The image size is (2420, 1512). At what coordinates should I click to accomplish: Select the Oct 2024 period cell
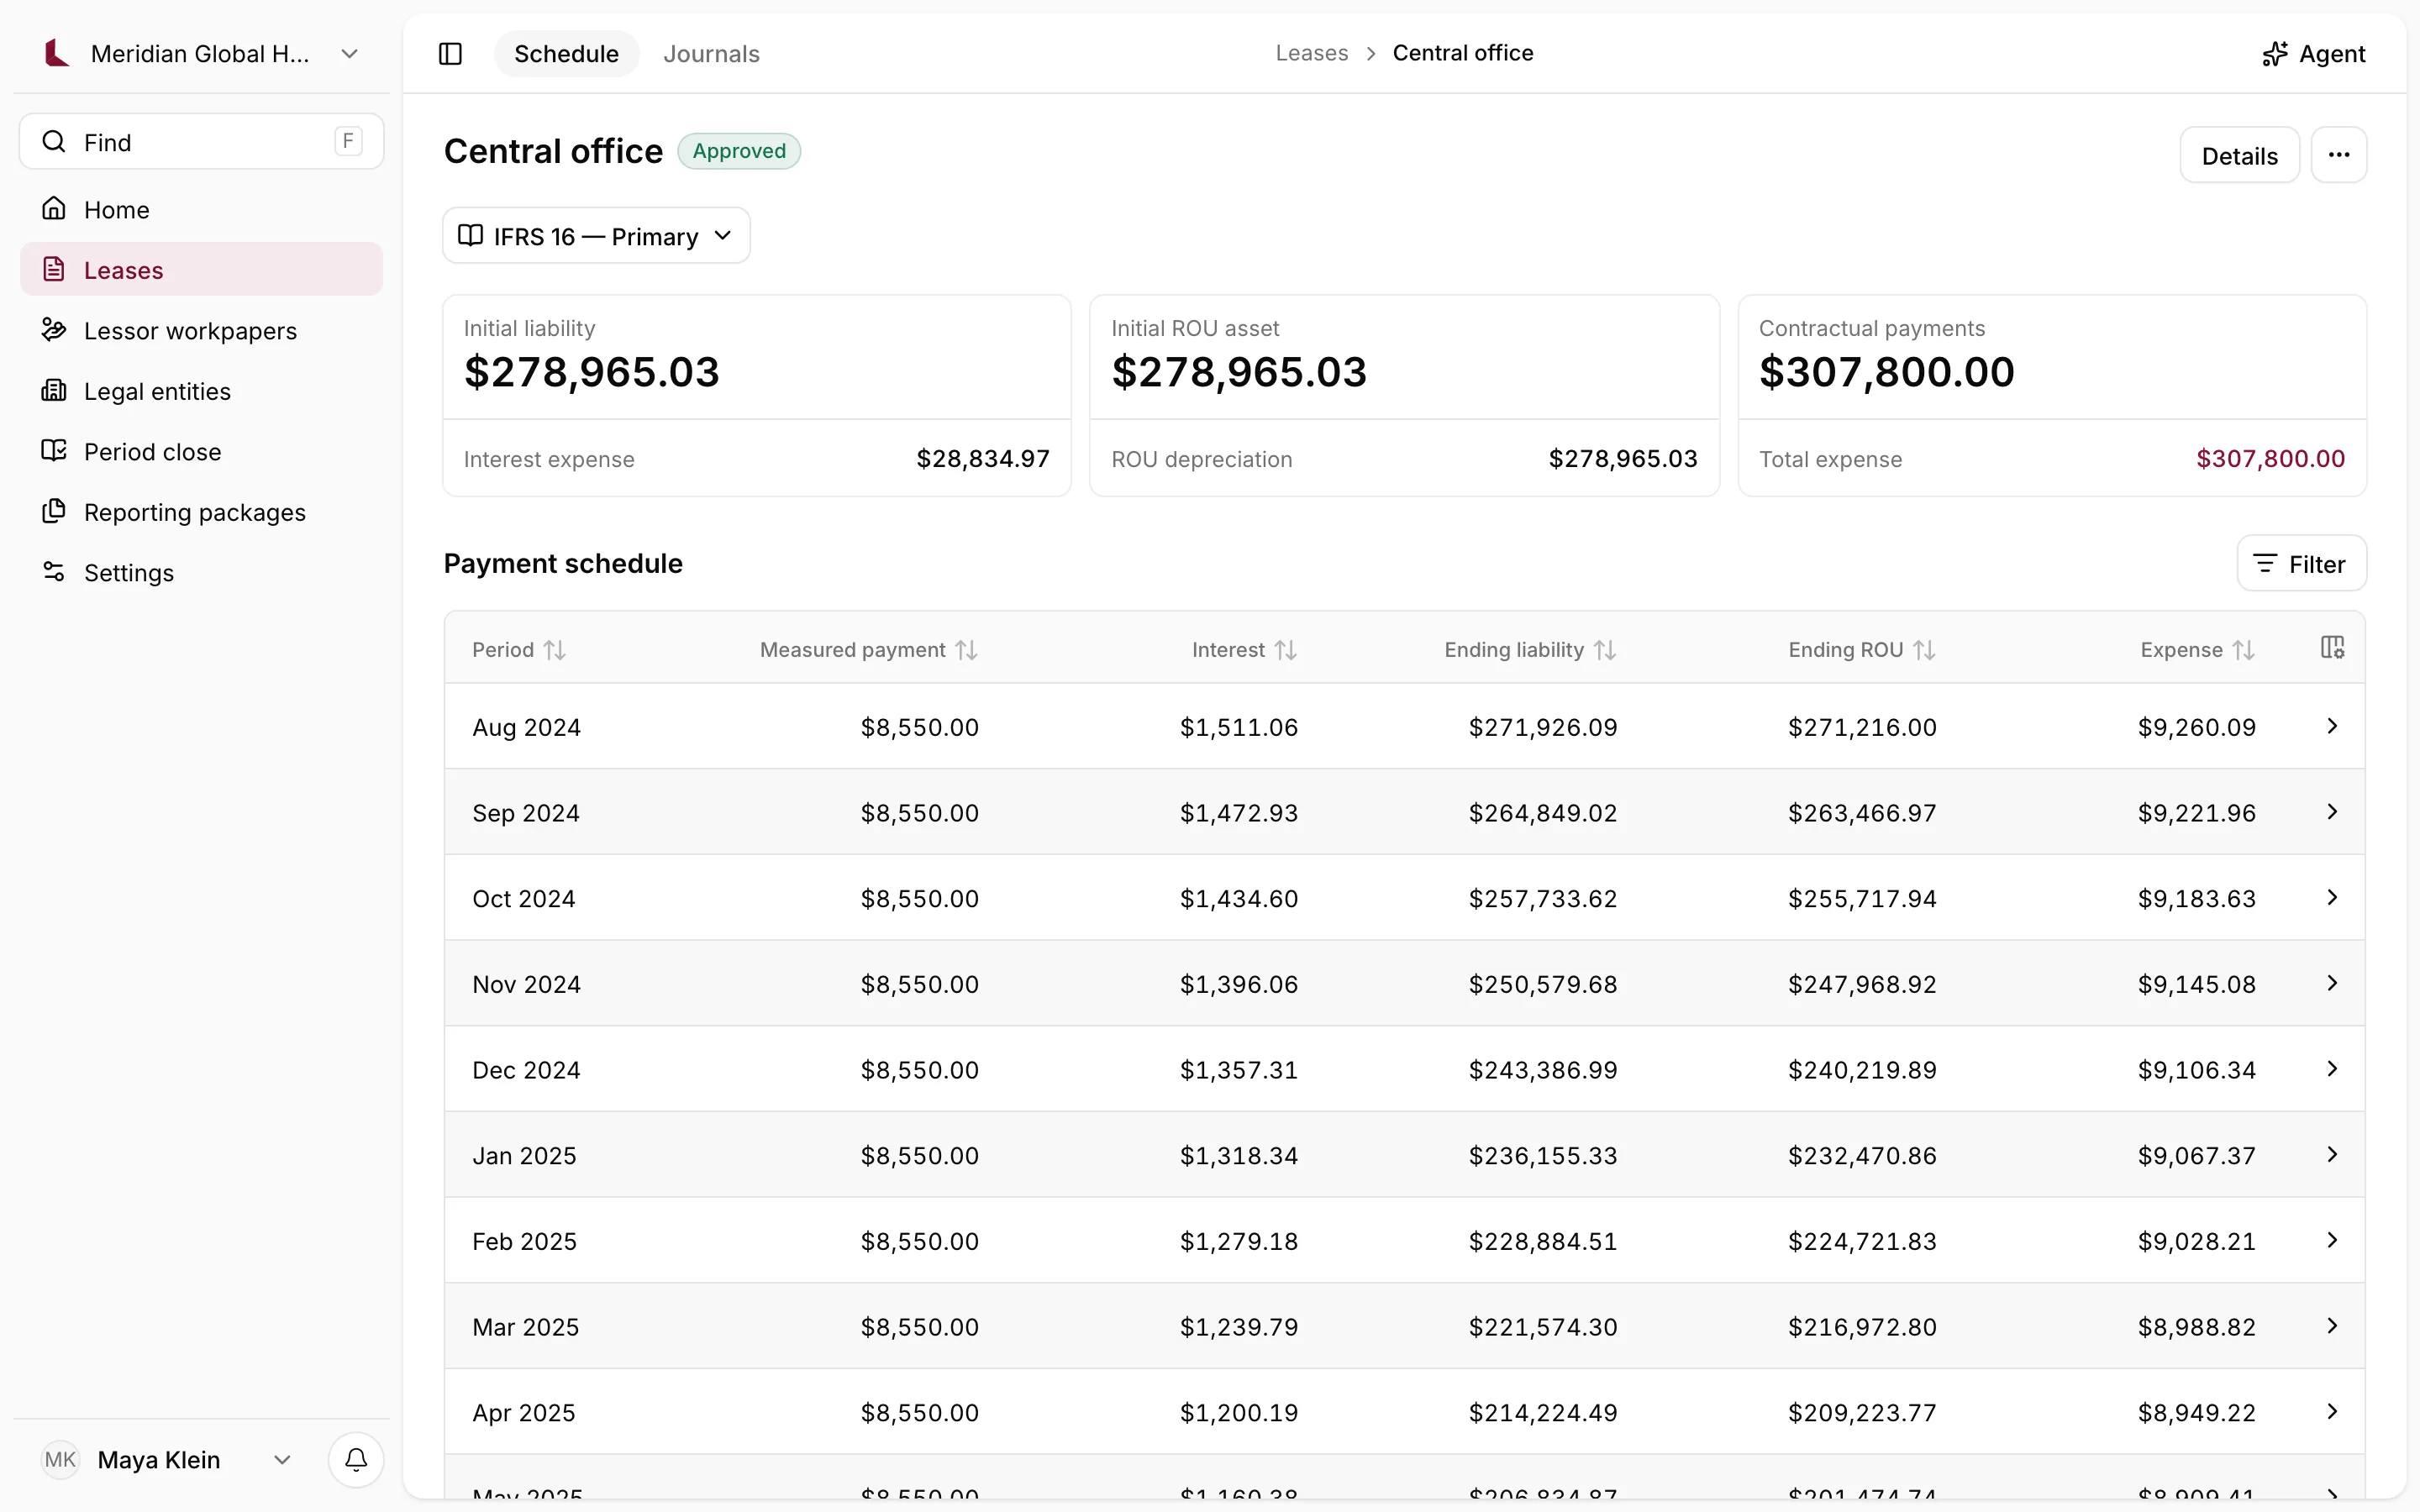524,898
